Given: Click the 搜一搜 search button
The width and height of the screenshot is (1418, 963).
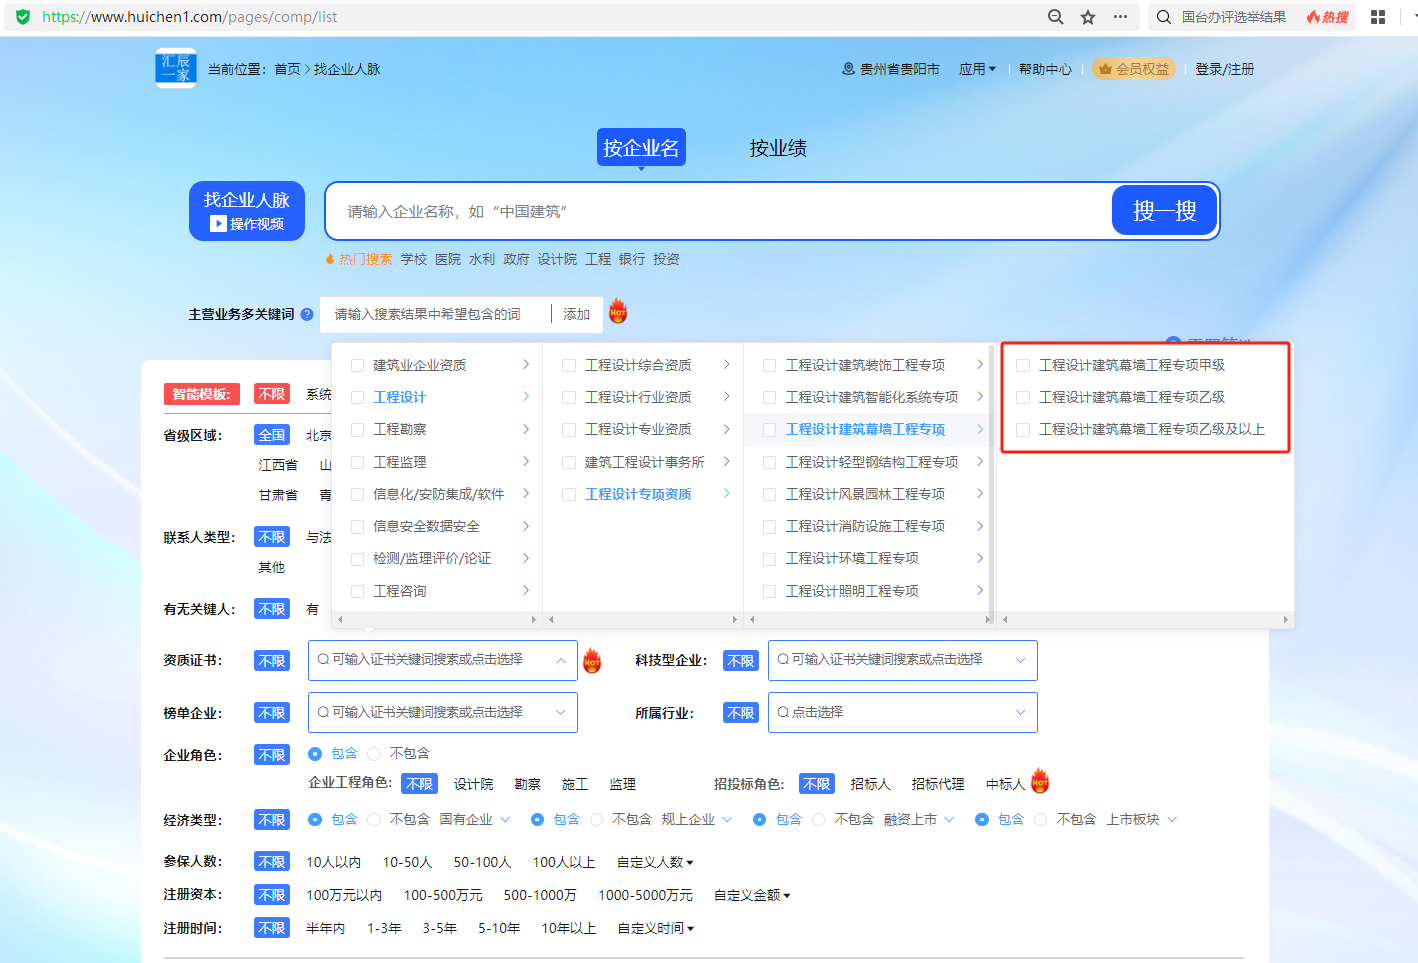Looking at the screenshot, I should [1164, 211].
